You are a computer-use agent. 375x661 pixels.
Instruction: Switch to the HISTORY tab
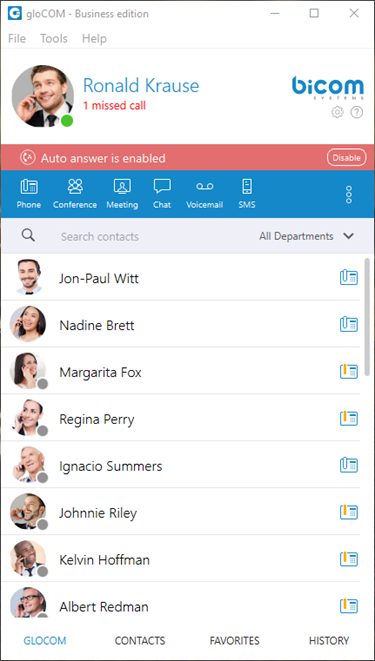pos(329,641)
